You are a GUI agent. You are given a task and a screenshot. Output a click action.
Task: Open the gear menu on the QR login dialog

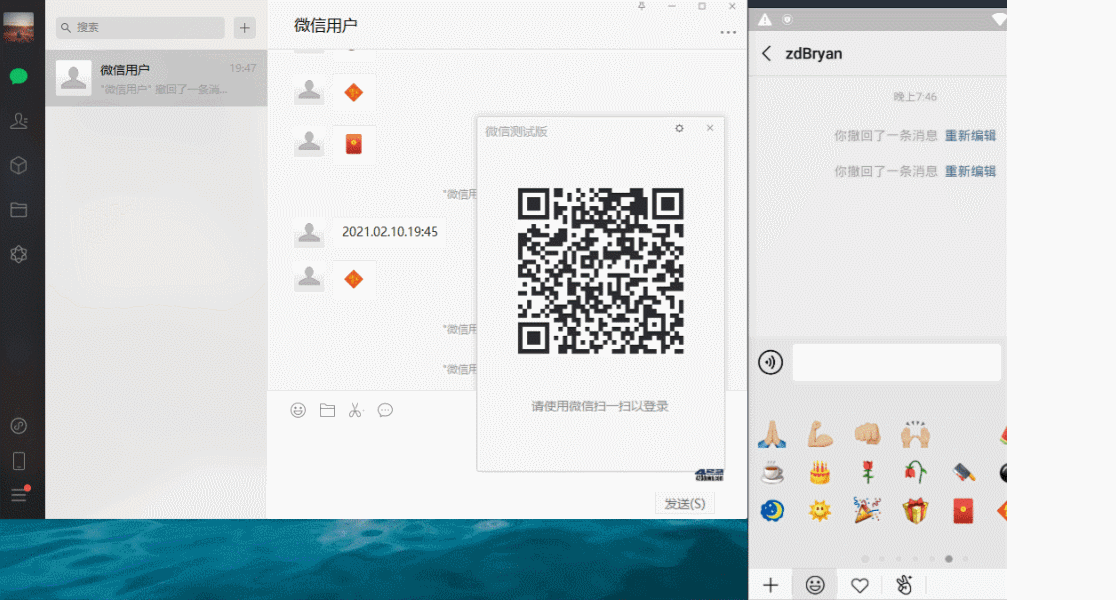679,129
